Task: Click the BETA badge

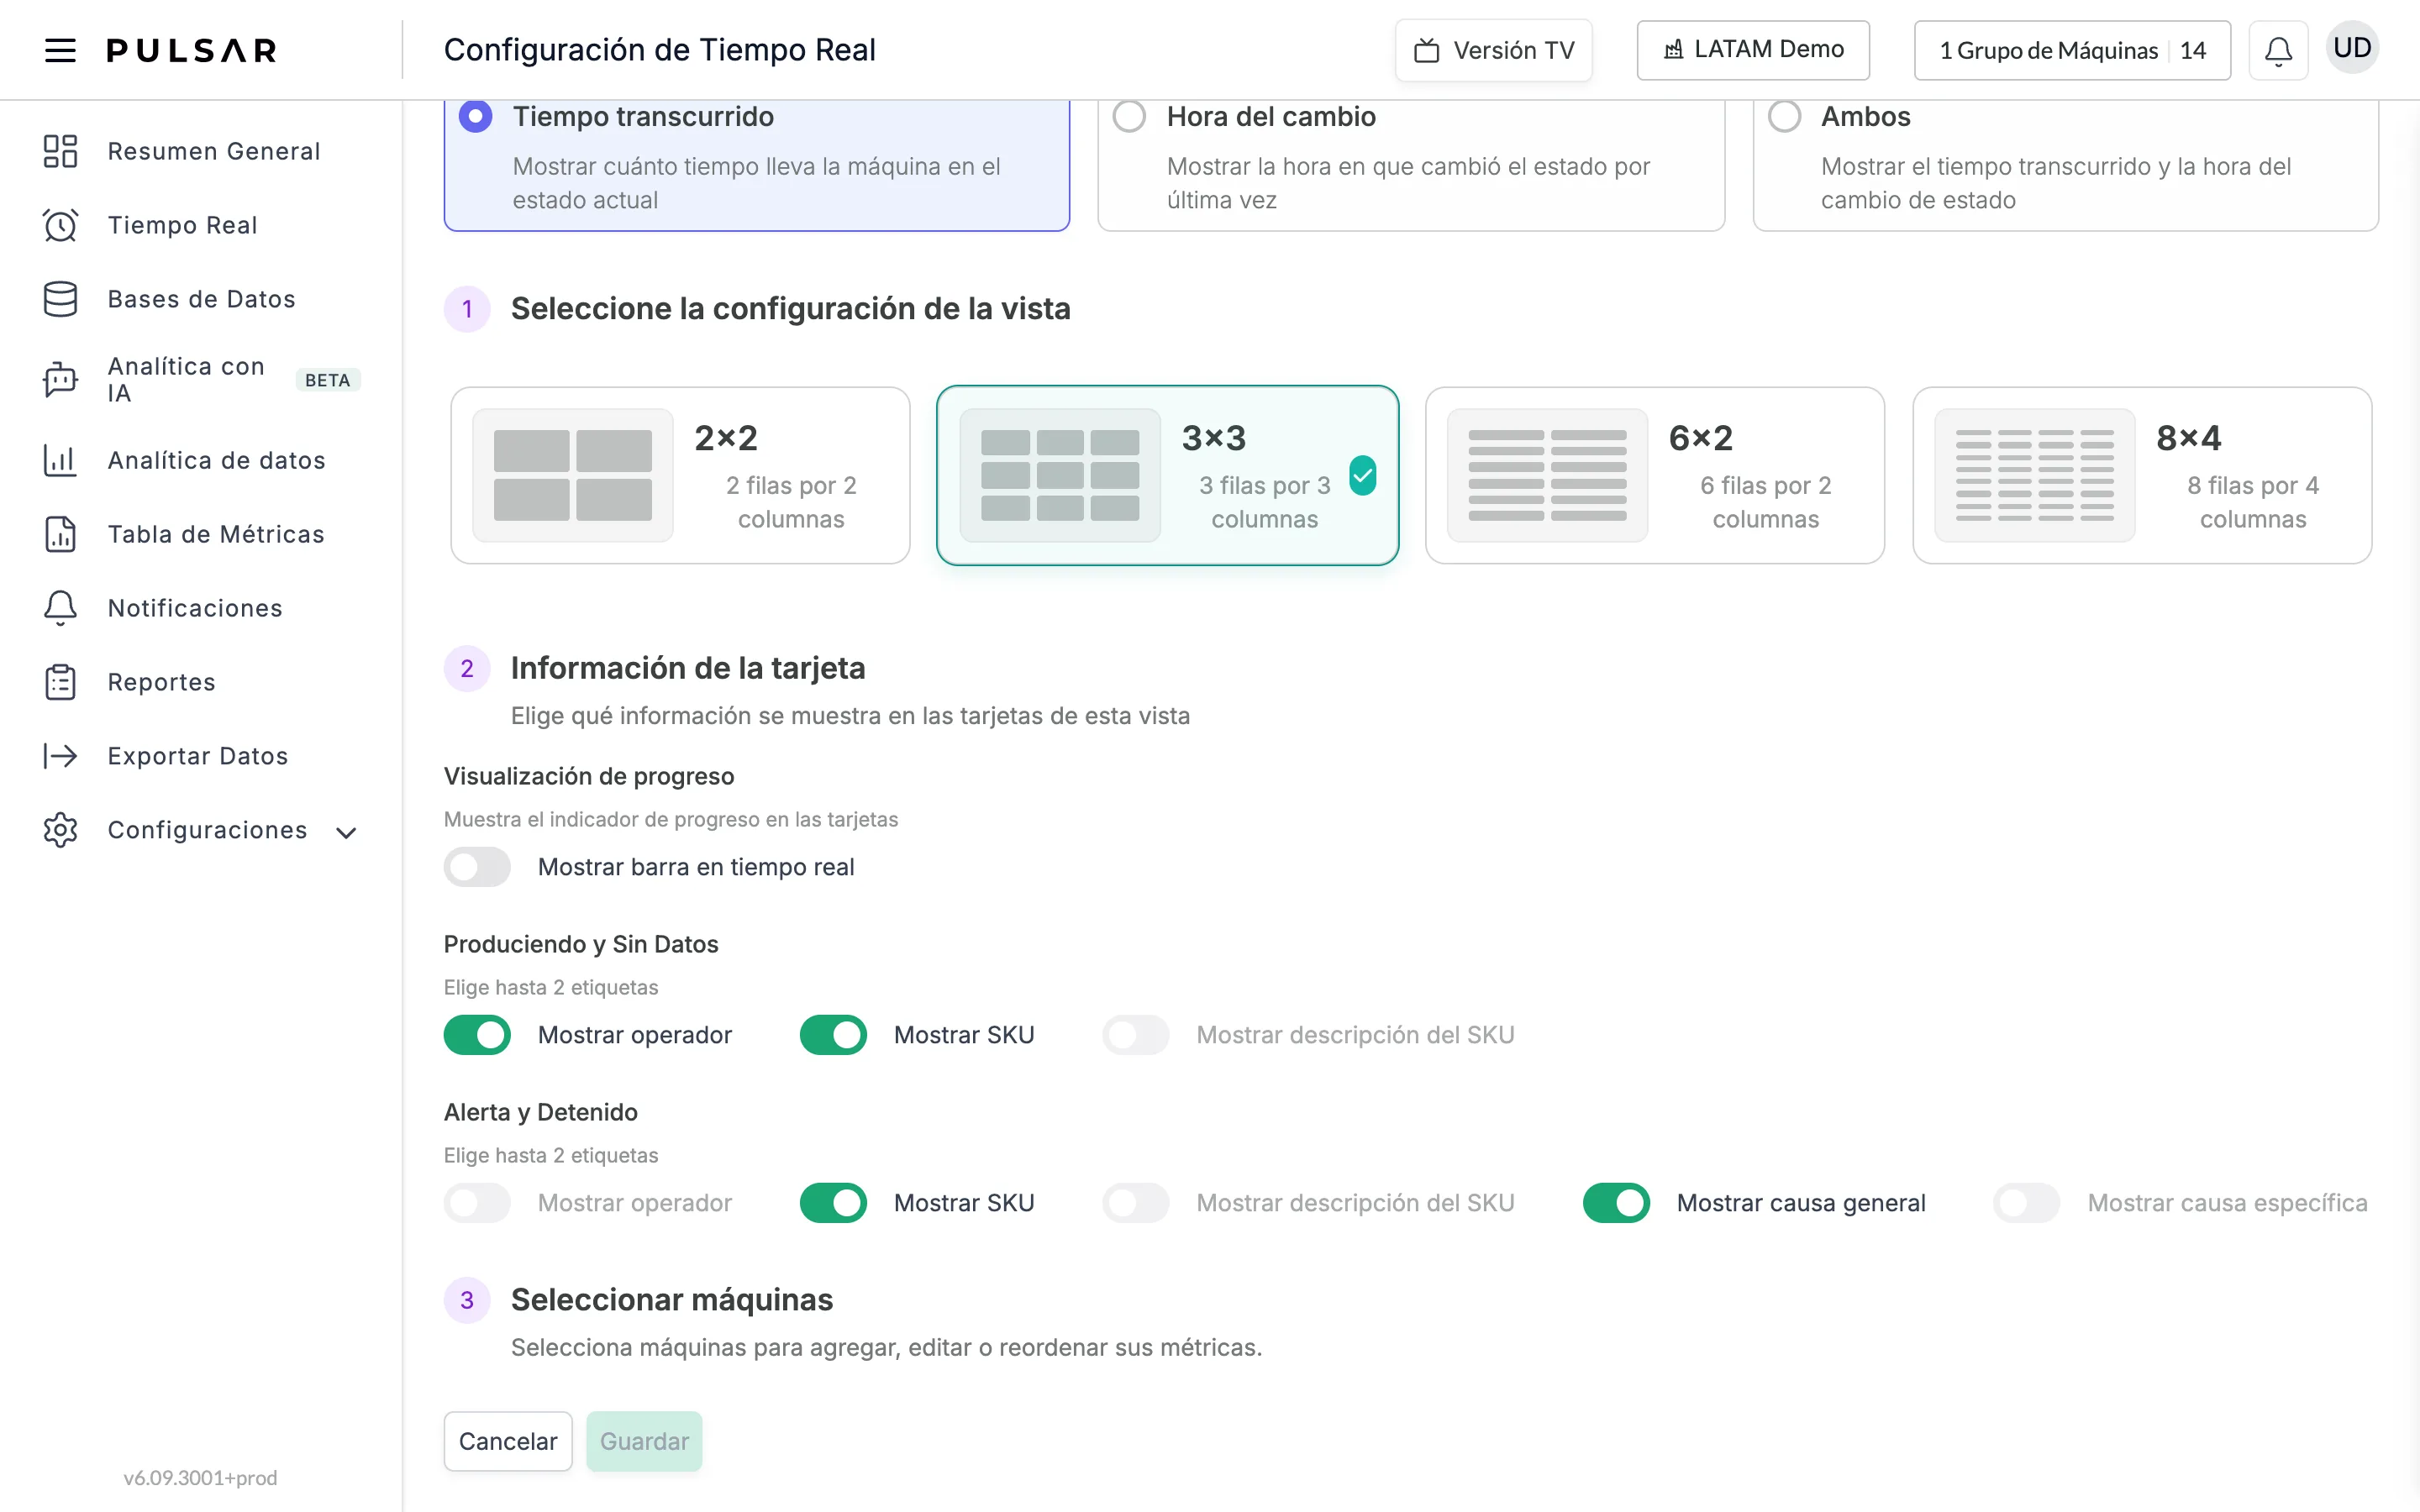Action: click(x=327, y=380)
